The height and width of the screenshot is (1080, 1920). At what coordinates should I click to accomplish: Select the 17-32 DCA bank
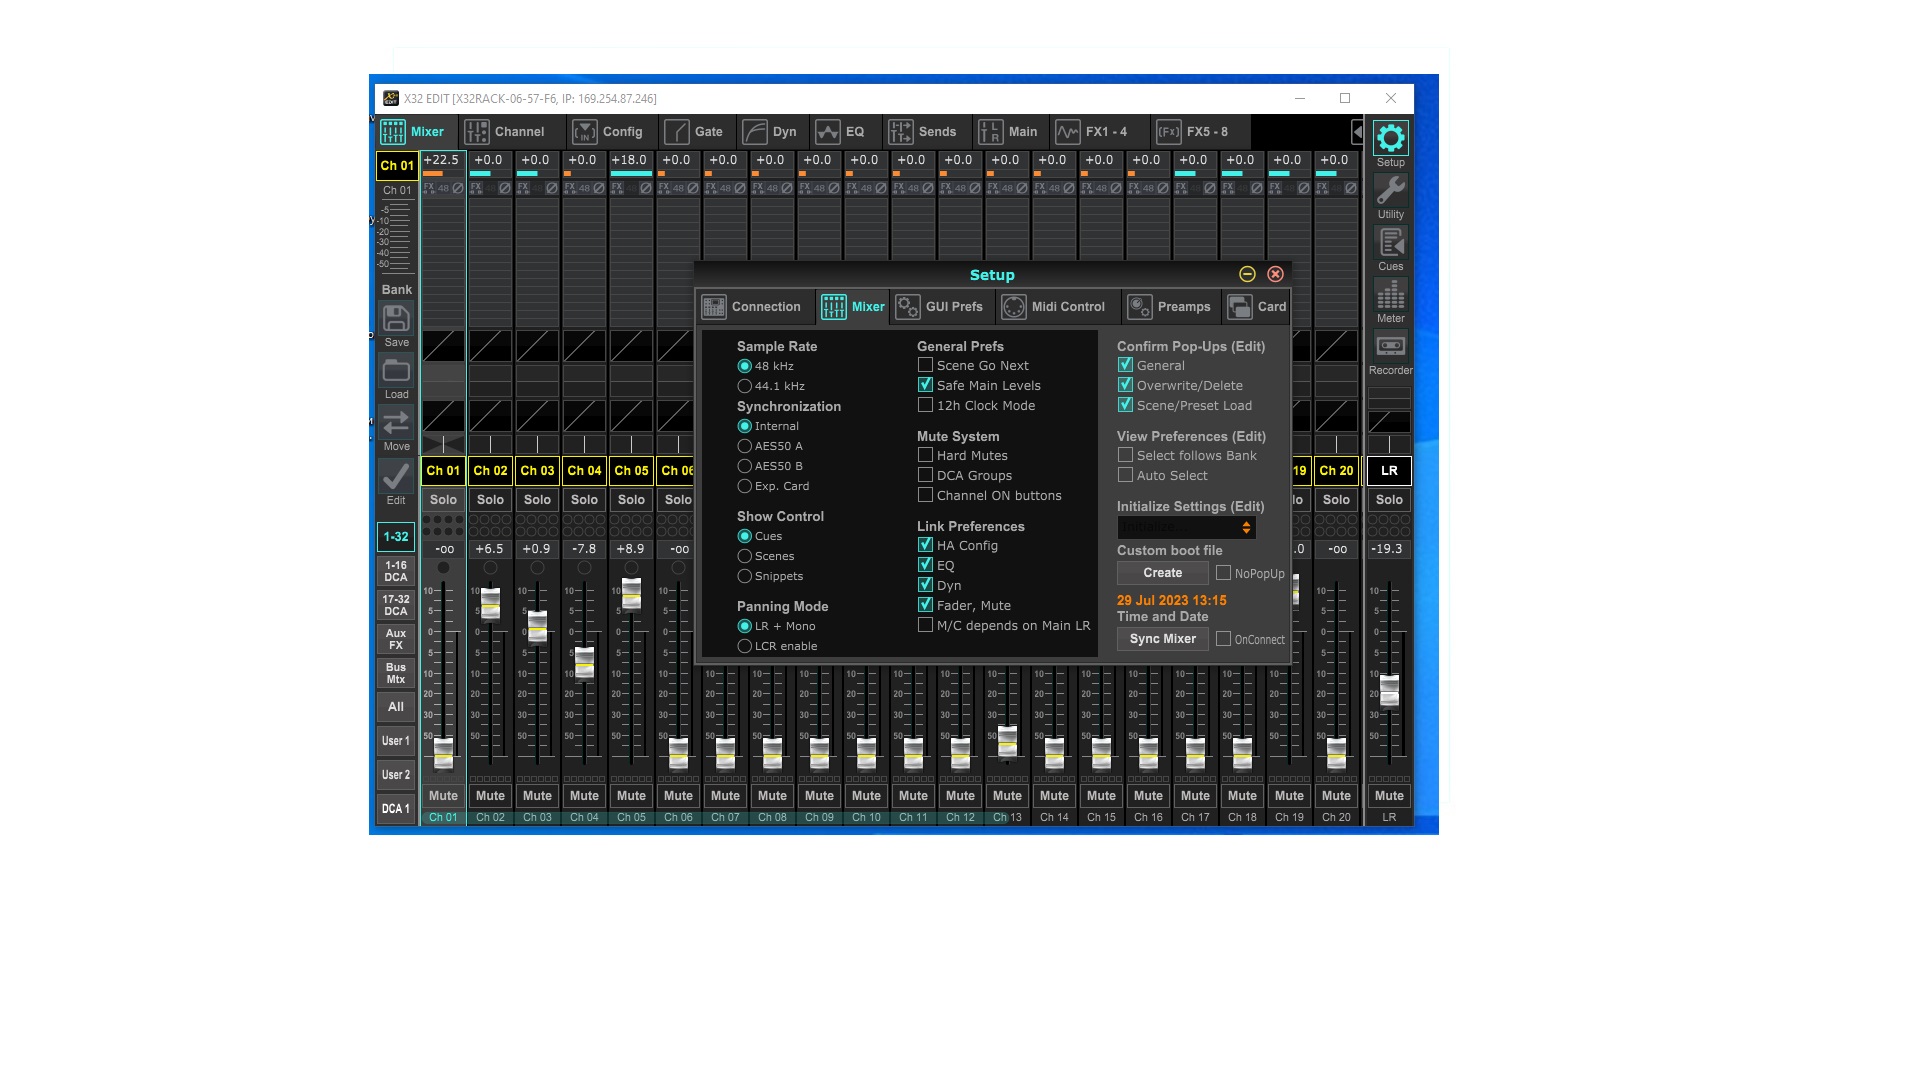coord(396,605)
